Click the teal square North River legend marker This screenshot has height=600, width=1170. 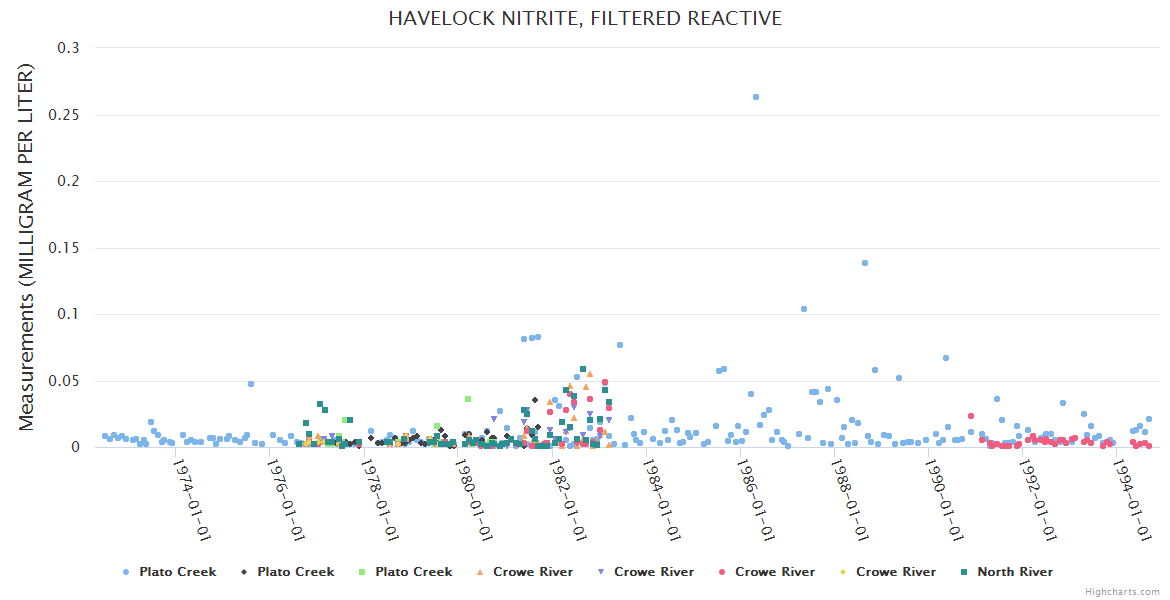click(x=964, y=572)
